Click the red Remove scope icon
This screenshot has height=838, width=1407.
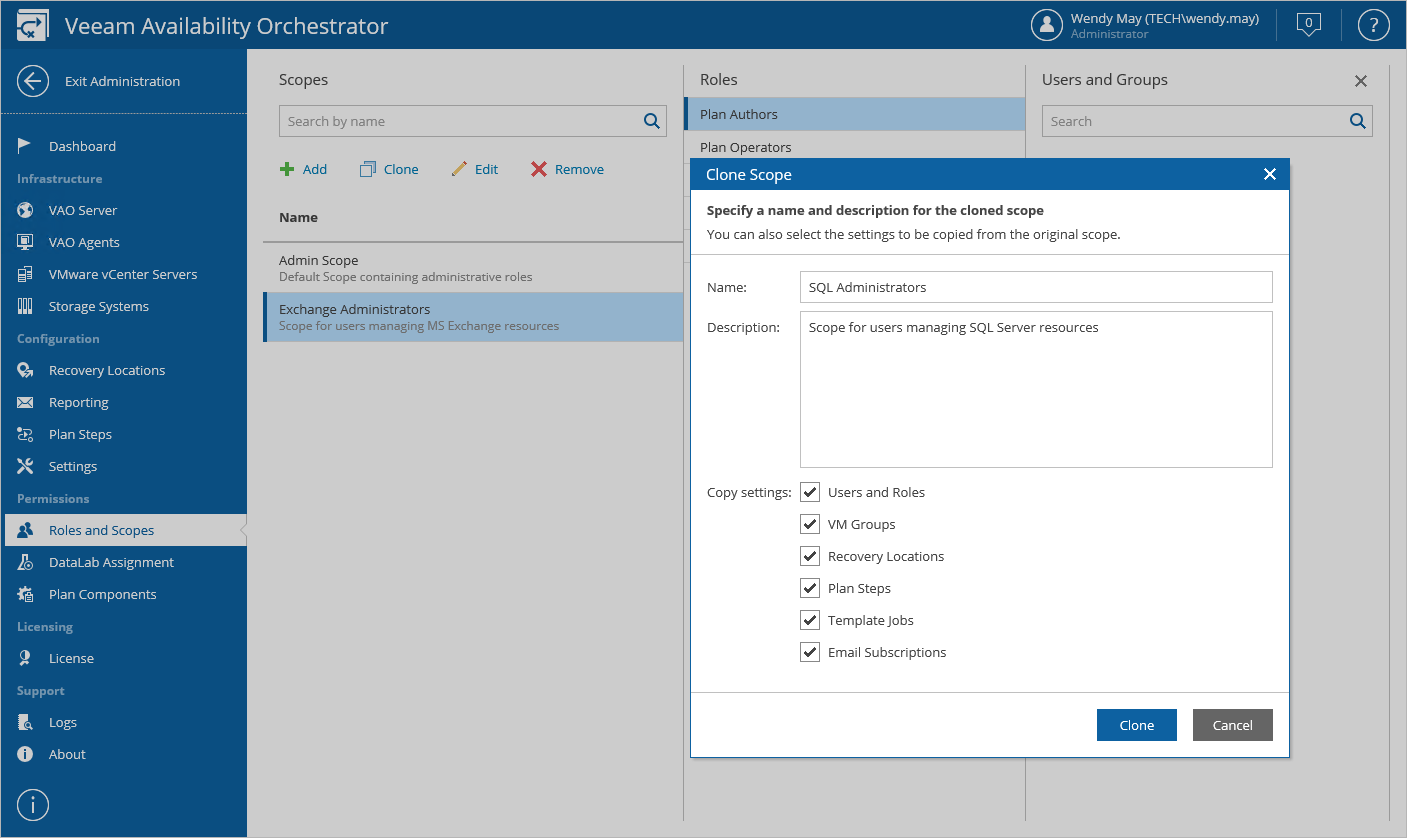[539, 169]
